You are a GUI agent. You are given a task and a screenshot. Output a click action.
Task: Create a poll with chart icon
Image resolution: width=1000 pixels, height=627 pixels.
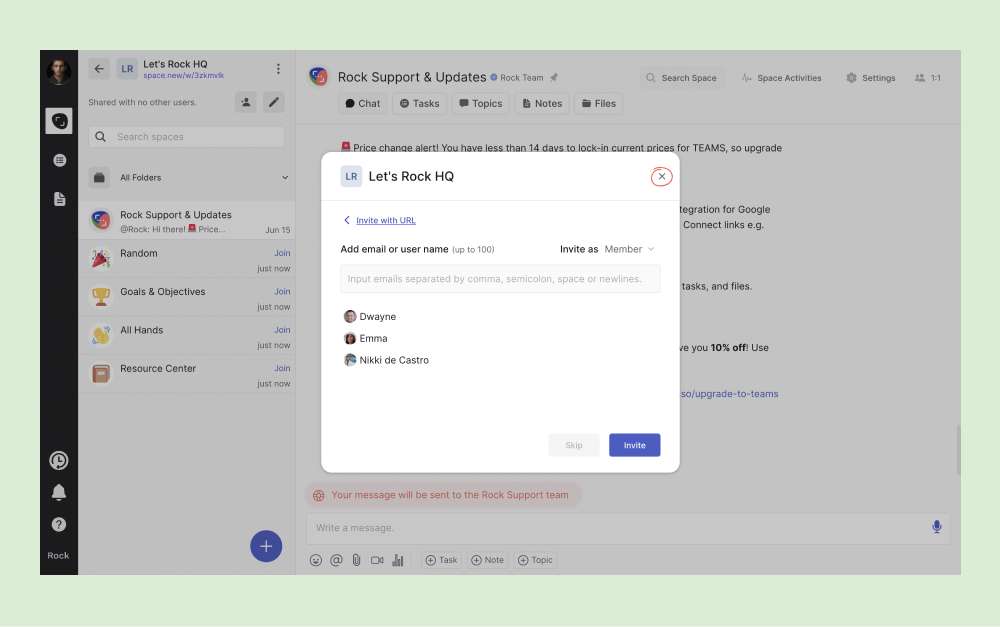pyautogui.click(x=398, y=560)
